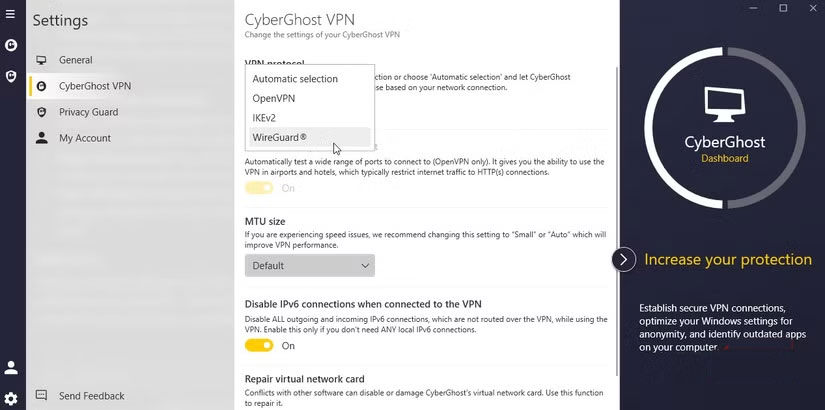Screen dimensions: 825x410
Task: Click the shield icon in the narrow left rail
Action: pos(11,76)
